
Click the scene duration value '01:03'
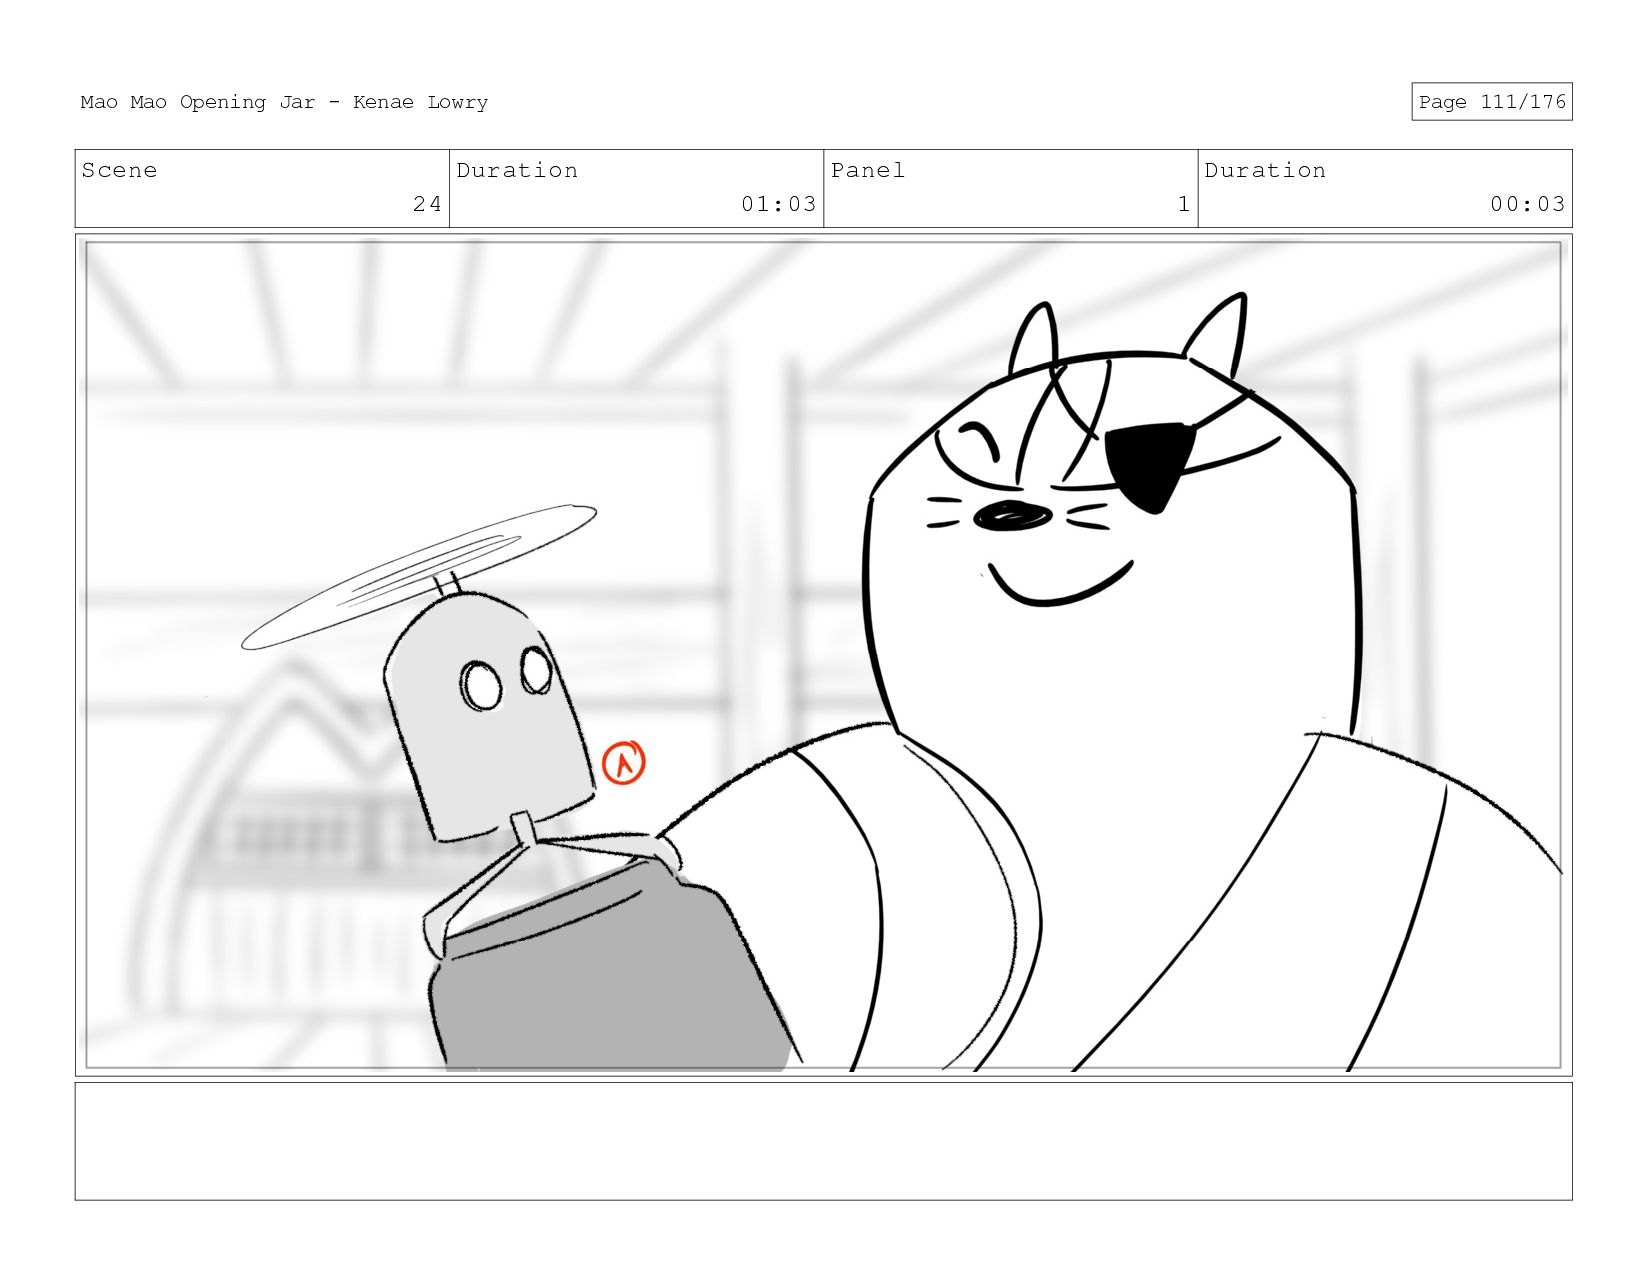778,204
